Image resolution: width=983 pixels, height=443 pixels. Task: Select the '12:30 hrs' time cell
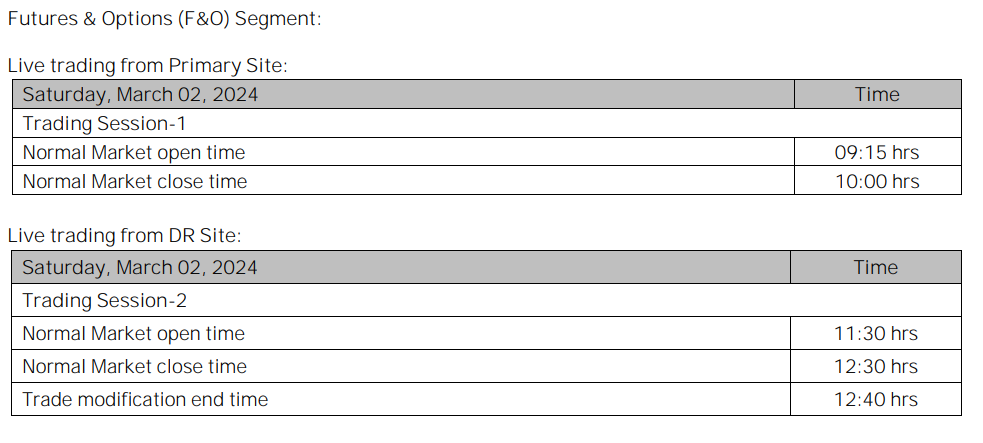coord(876,366)
